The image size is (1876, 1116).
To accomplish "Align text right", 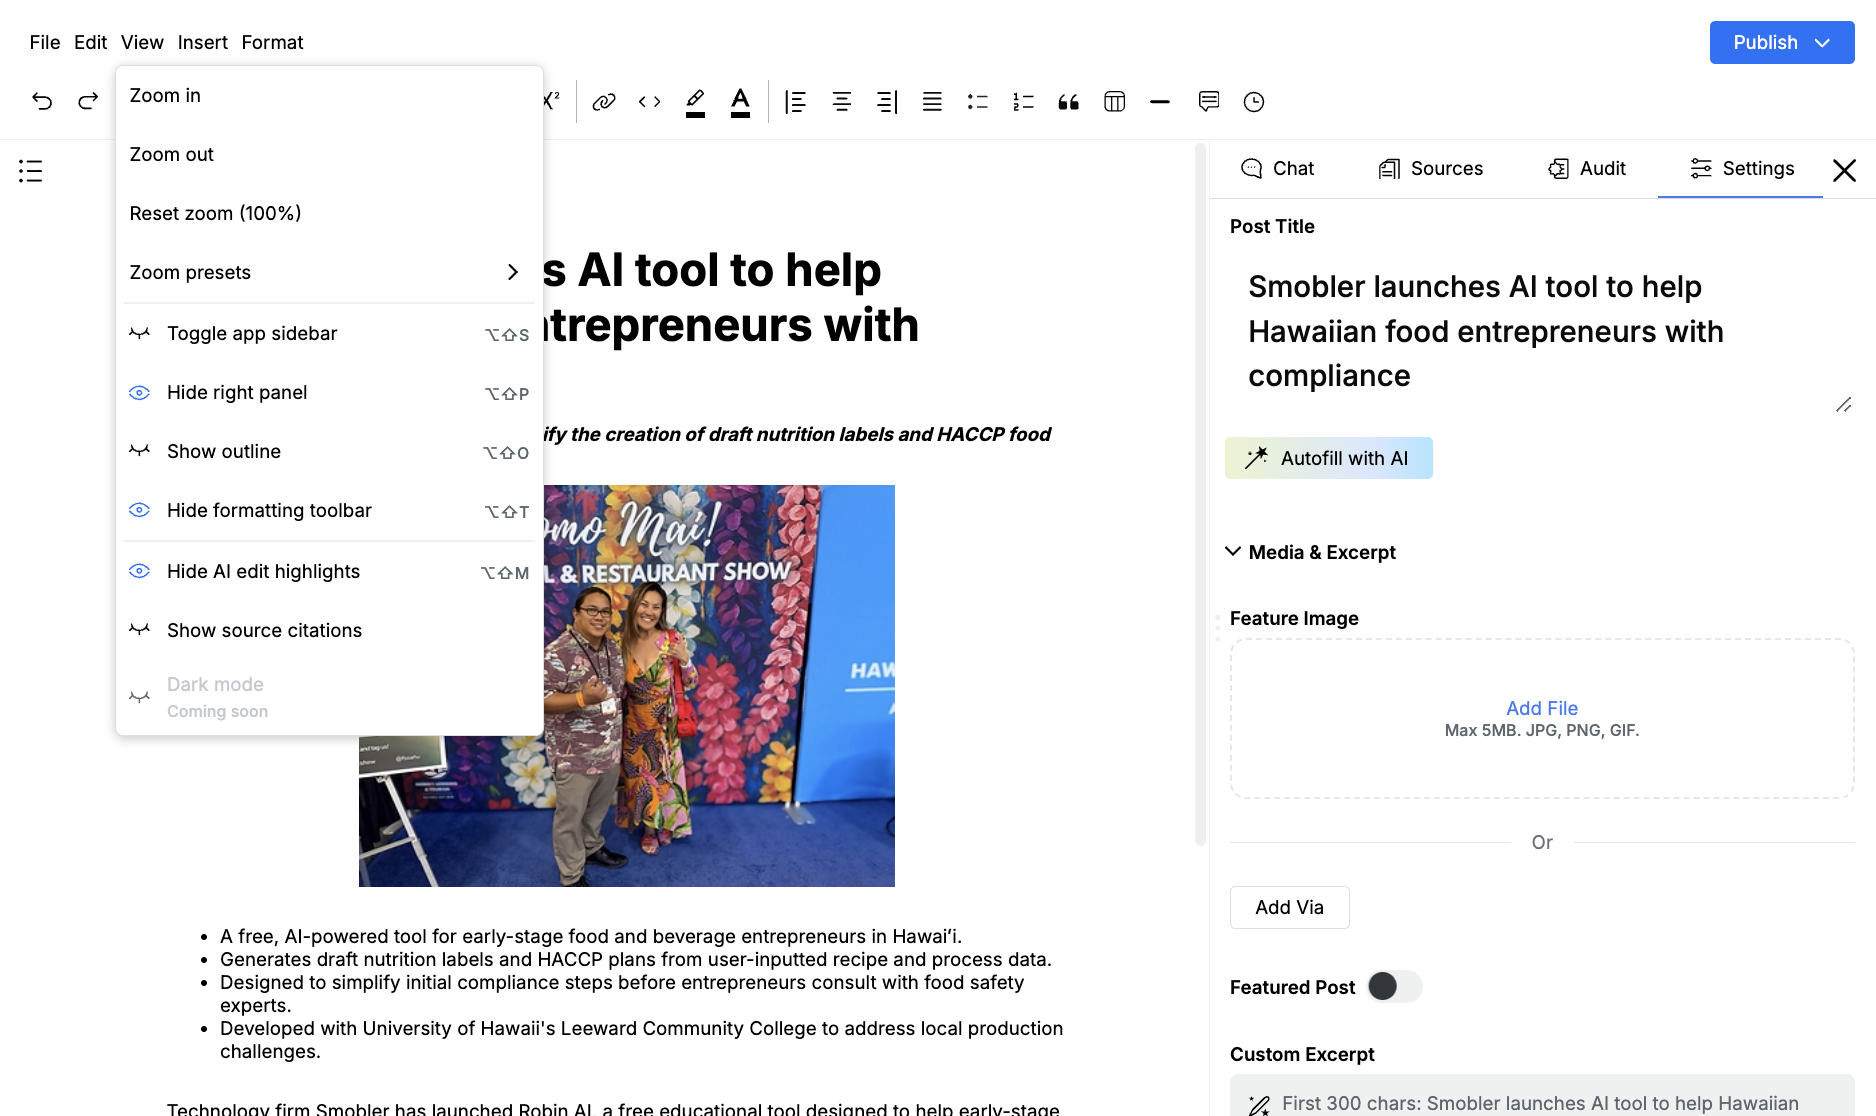I will [887, 102].
